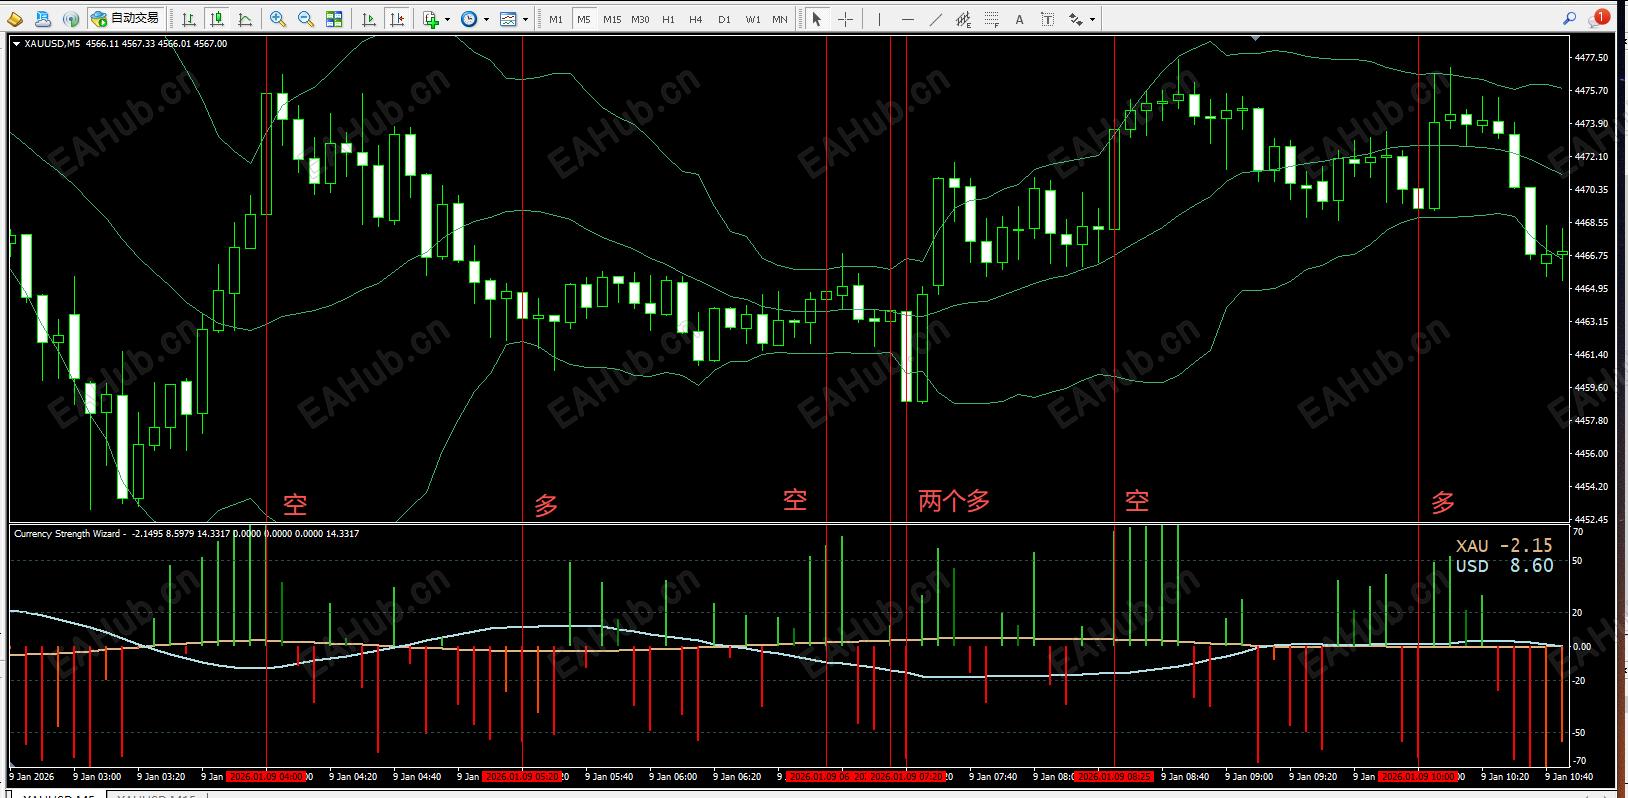Click the 9 Jan 03:00 time axis label

pyautogui.click(x=97, y=777)
